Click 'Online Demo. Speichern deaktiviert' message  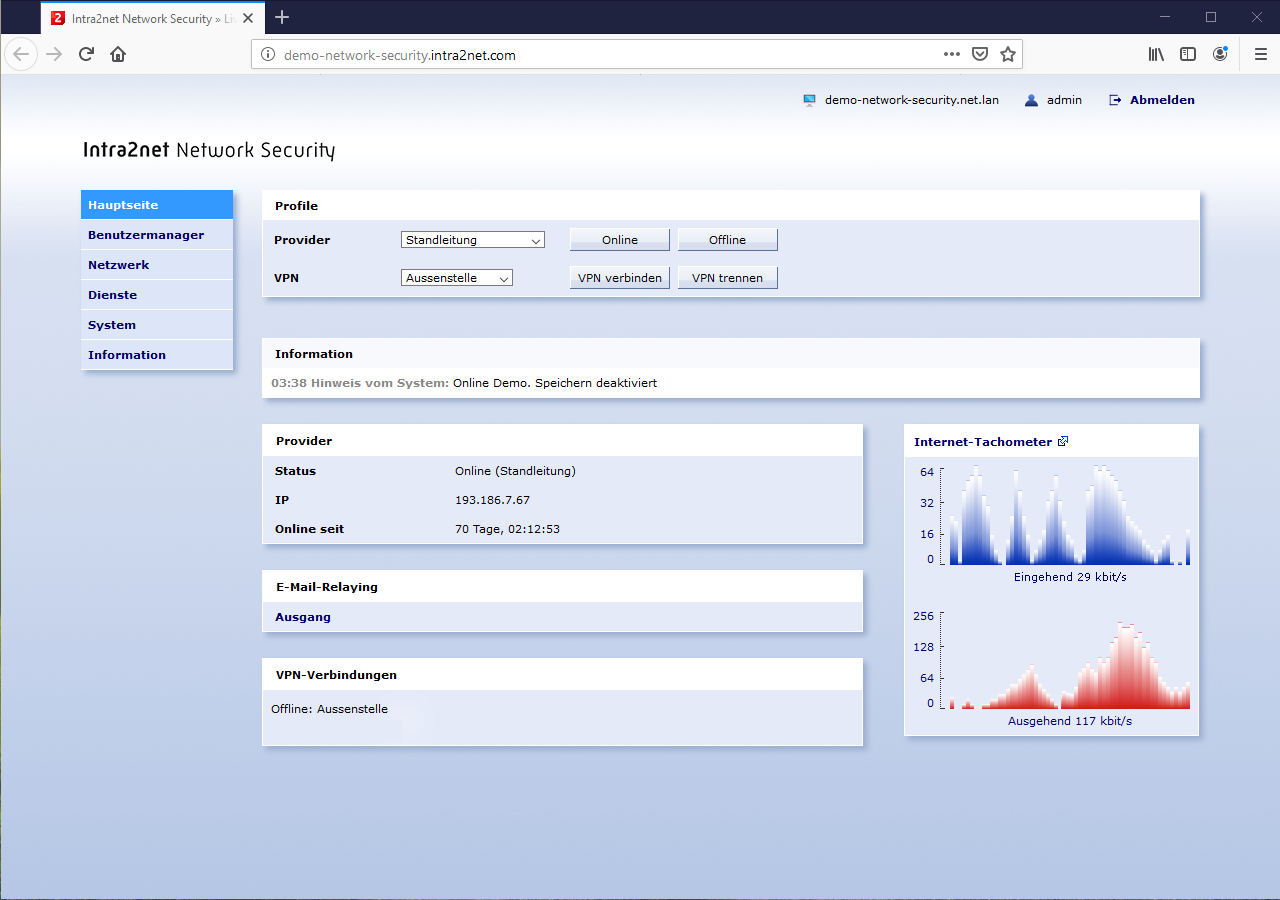[555, 383]
